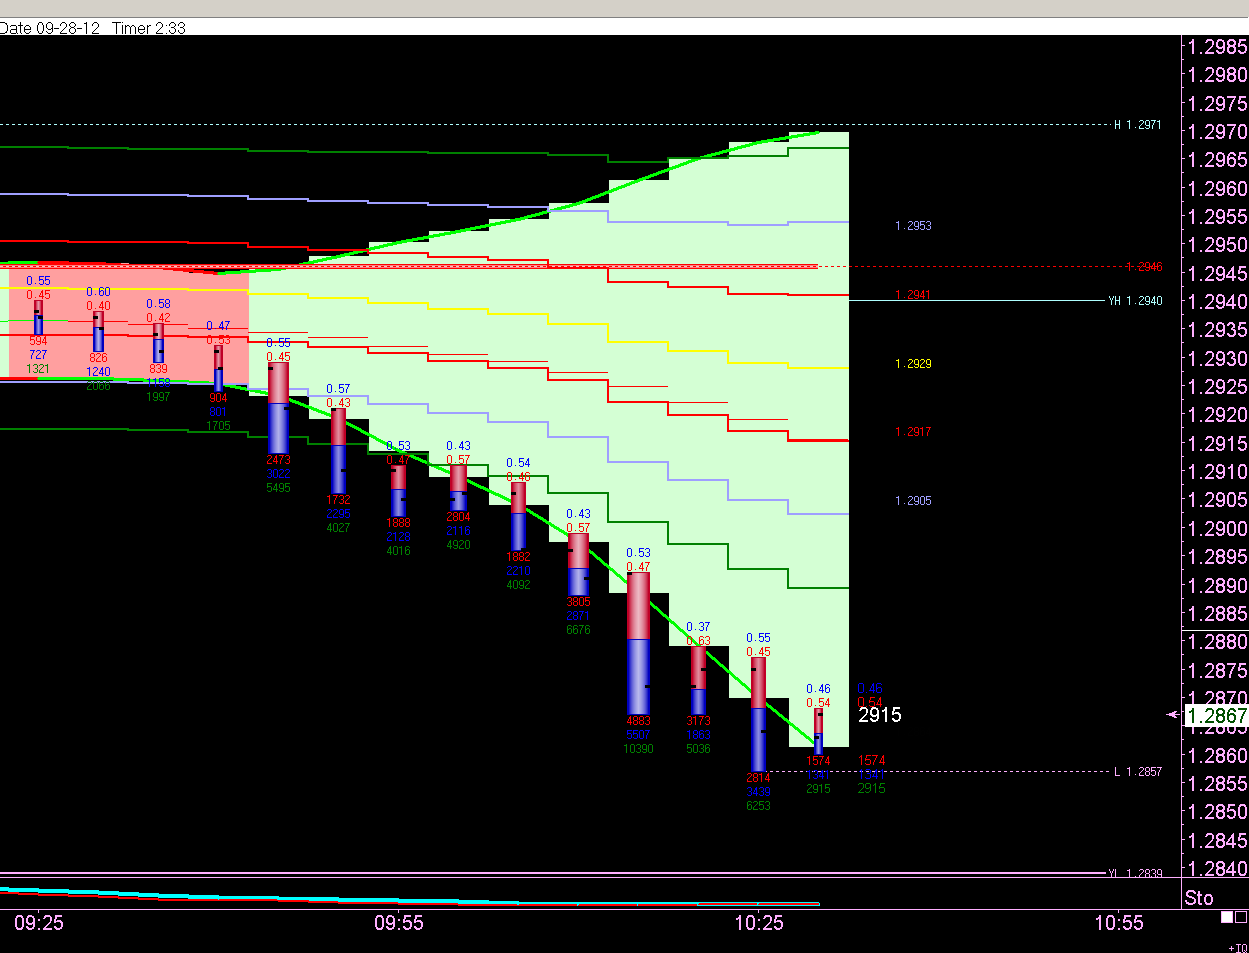Screen dimensions: 1249x953
Task: Click the 10:25 time axis label
Action: [x=759, y=923]
